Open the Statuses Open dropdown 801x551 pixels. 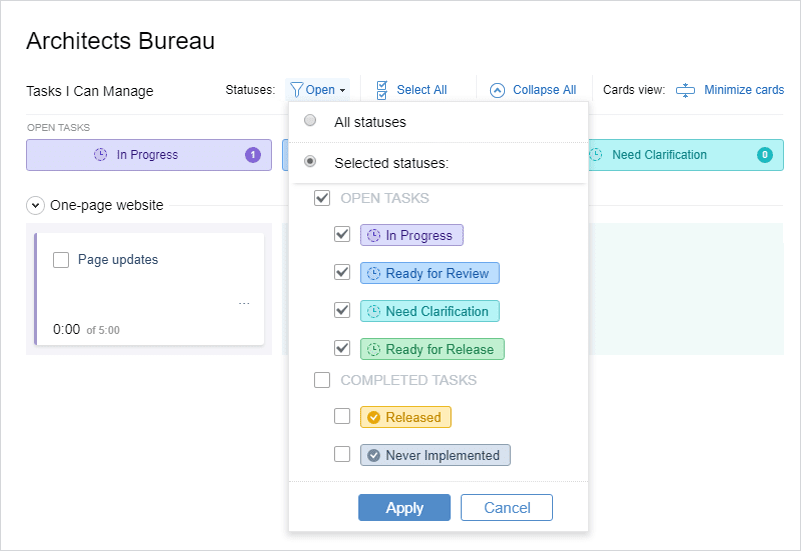[x=318, y=90]
